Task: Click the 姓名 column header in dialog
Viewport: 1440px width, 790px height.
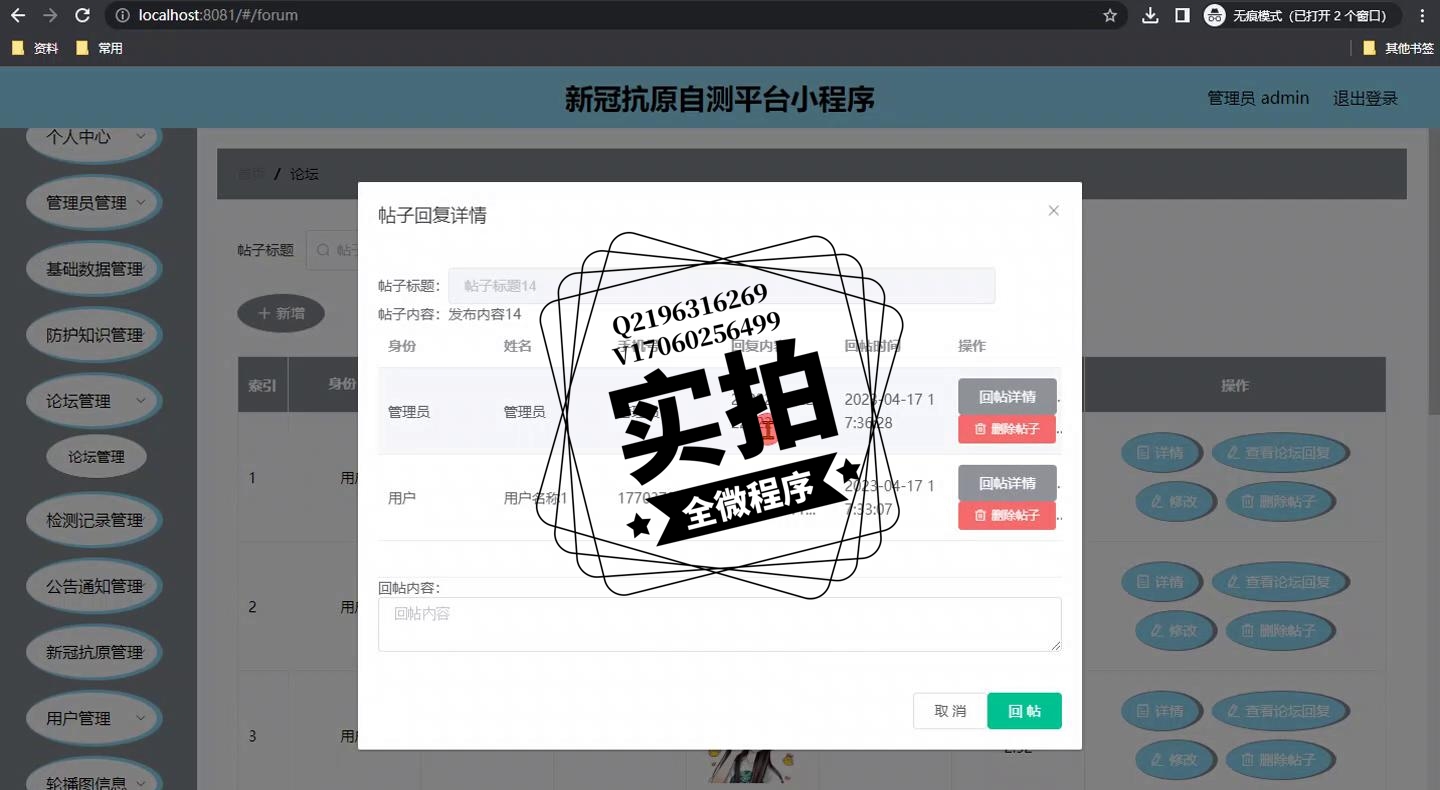Action: tap(517, 345)
